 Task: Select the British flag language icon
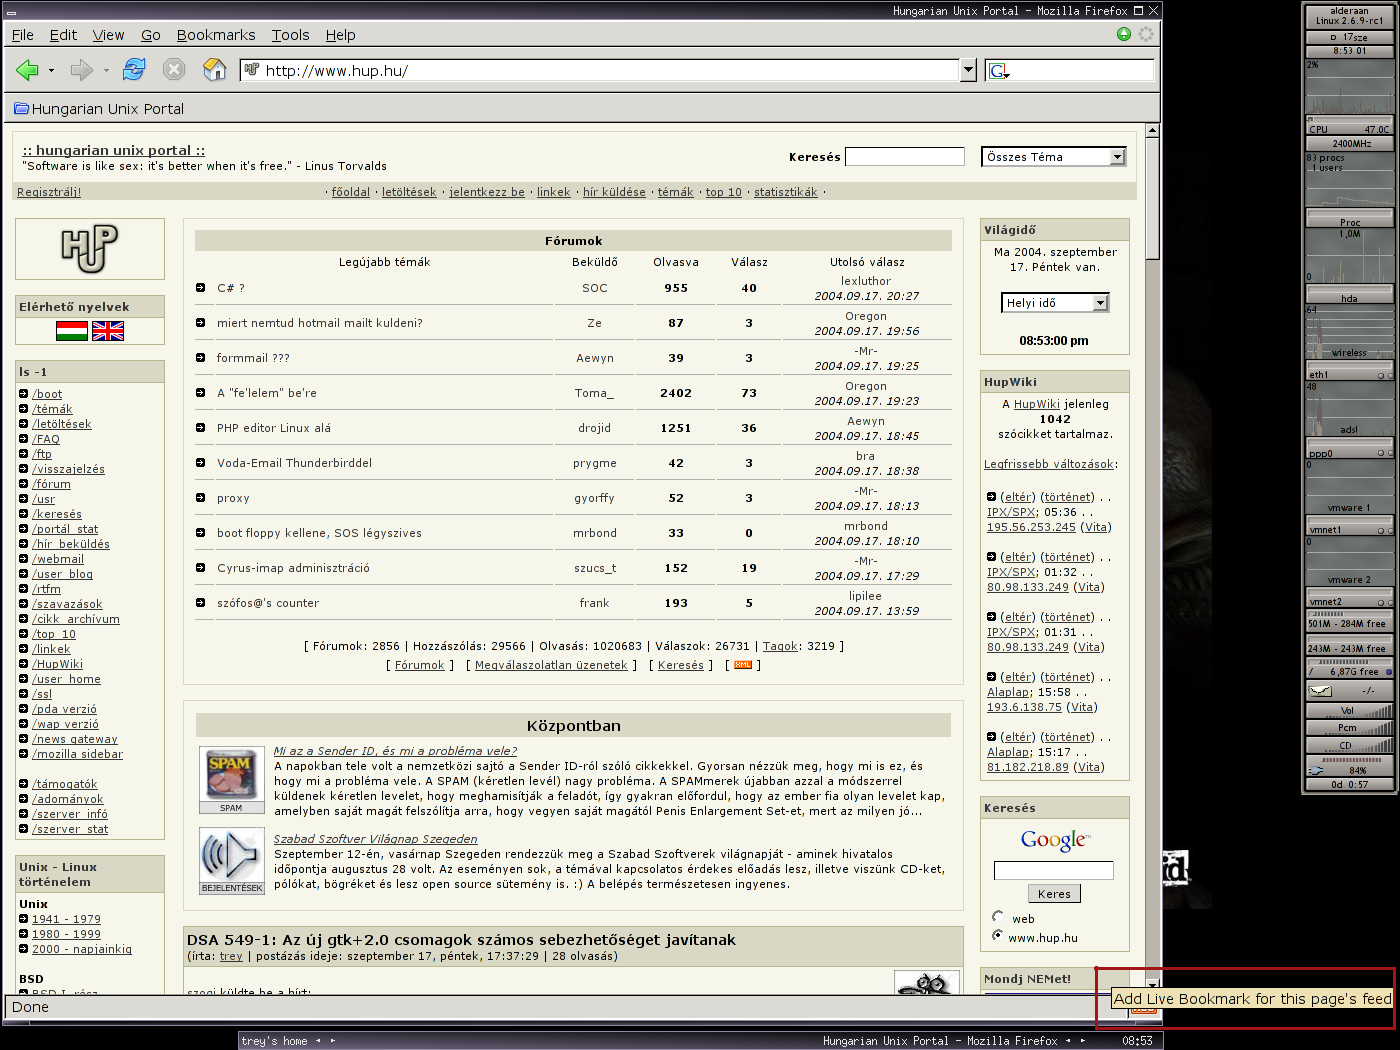108,331
